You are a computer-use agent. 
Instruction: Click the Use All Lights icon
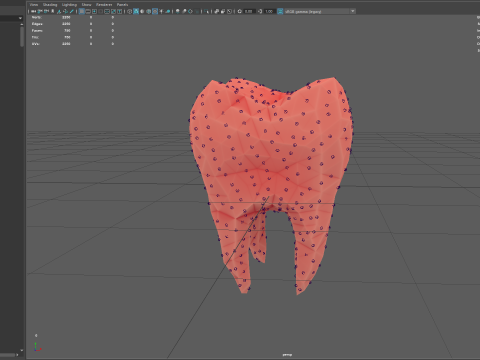pos(161,11)
